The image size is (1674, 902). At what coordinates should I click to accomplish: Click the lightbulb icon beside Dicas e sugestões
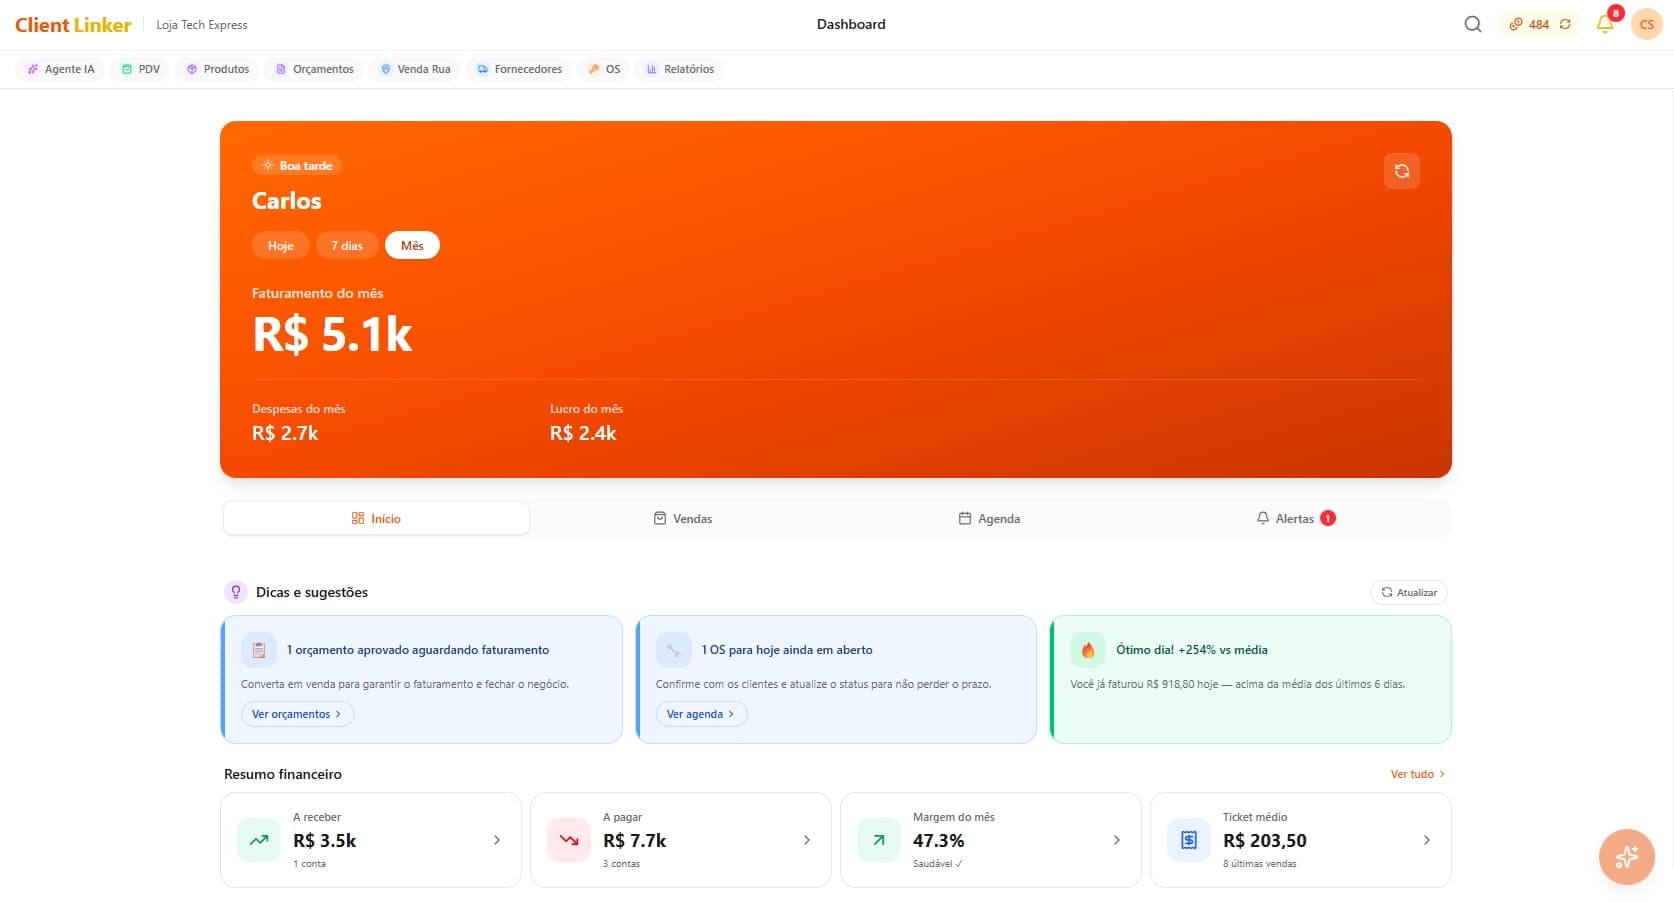(x=236, y=592)
